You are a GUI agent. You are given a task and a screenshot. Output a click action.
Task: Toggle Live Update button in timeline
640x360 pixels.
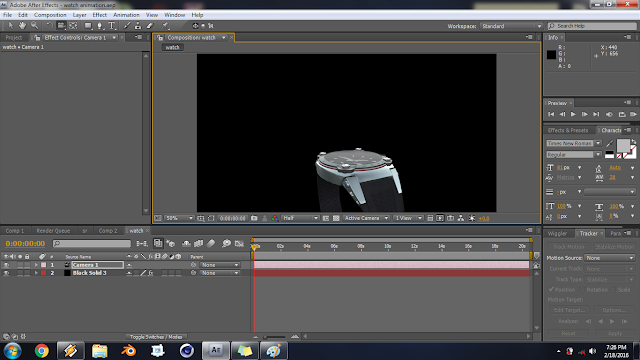coord(158,244)
